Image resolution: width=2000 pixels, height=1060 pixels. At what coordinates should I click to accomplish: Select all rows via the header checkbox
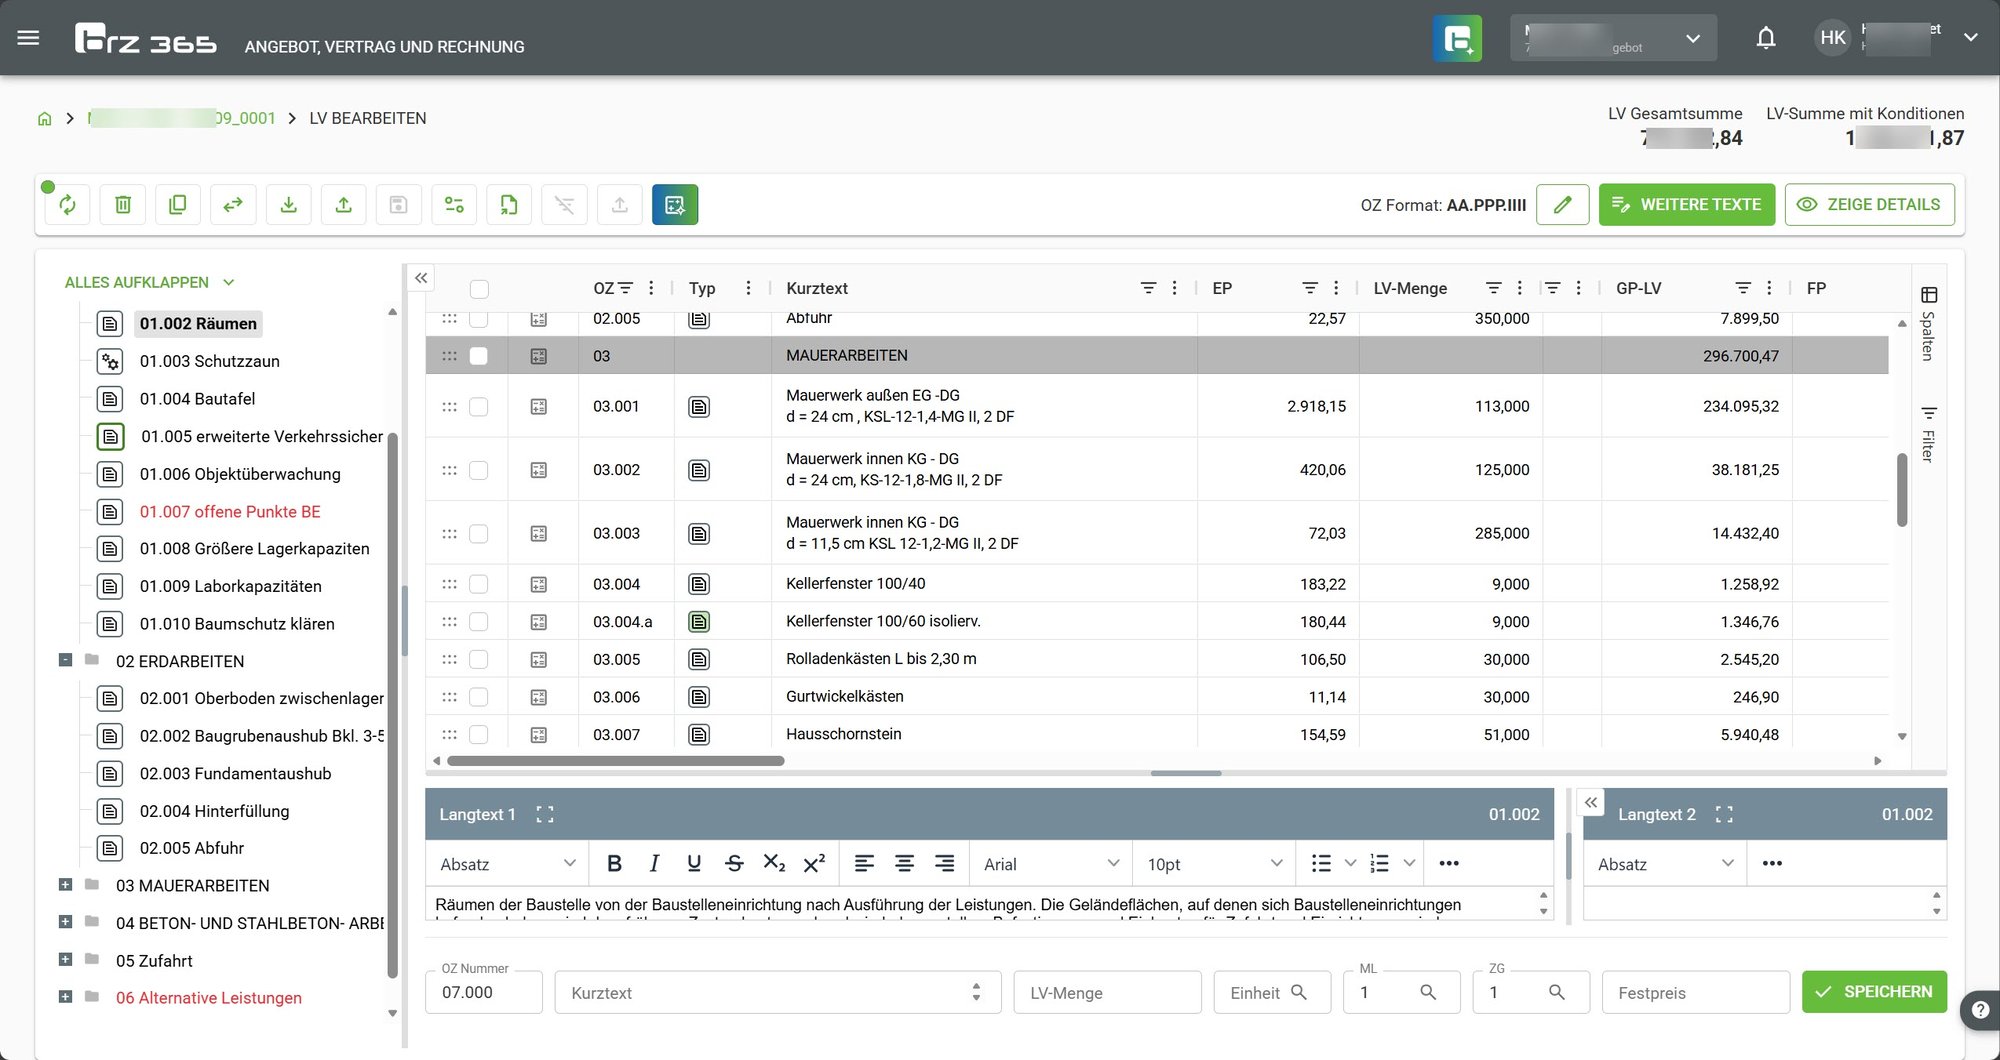[479, 289]
